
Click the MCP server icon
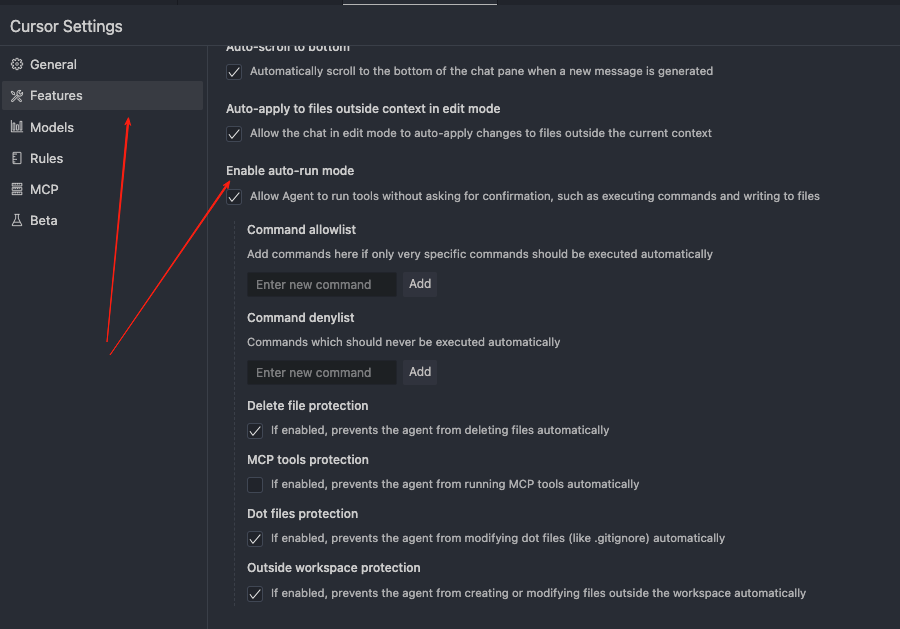tap(17, 189)
